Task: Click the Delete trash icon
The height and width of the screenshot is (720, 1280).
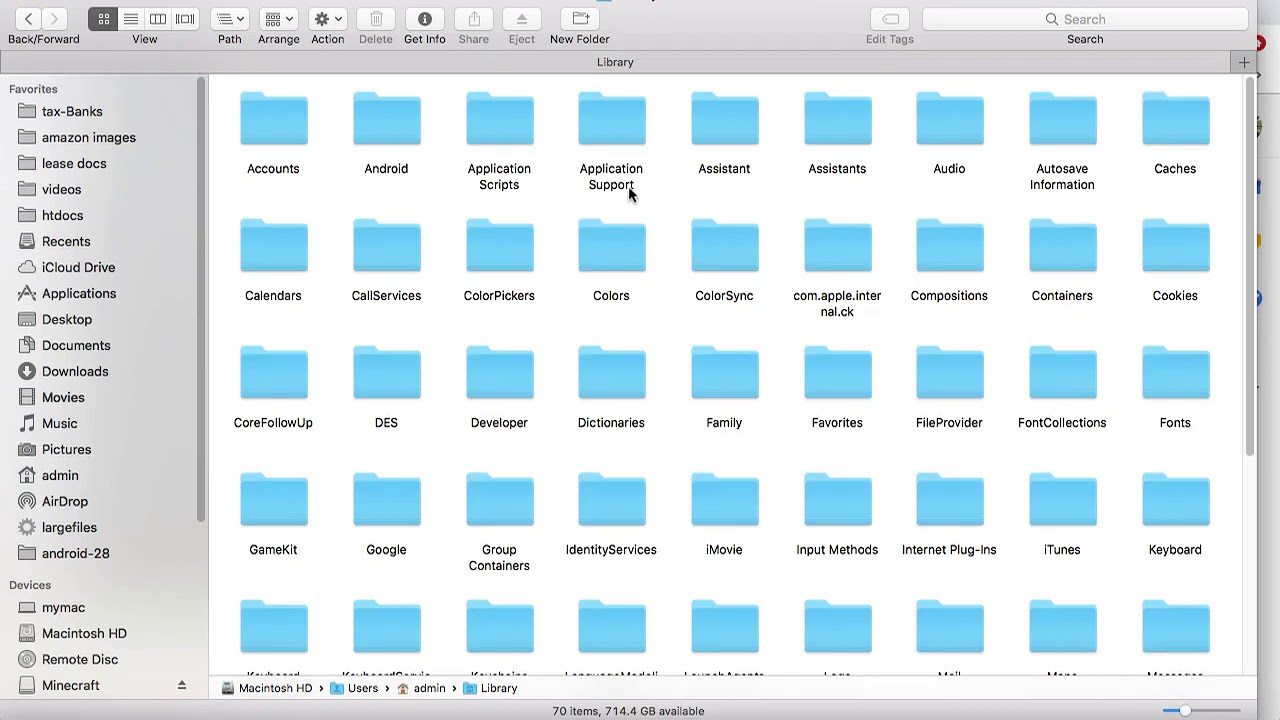Action: tap(376, 19)
